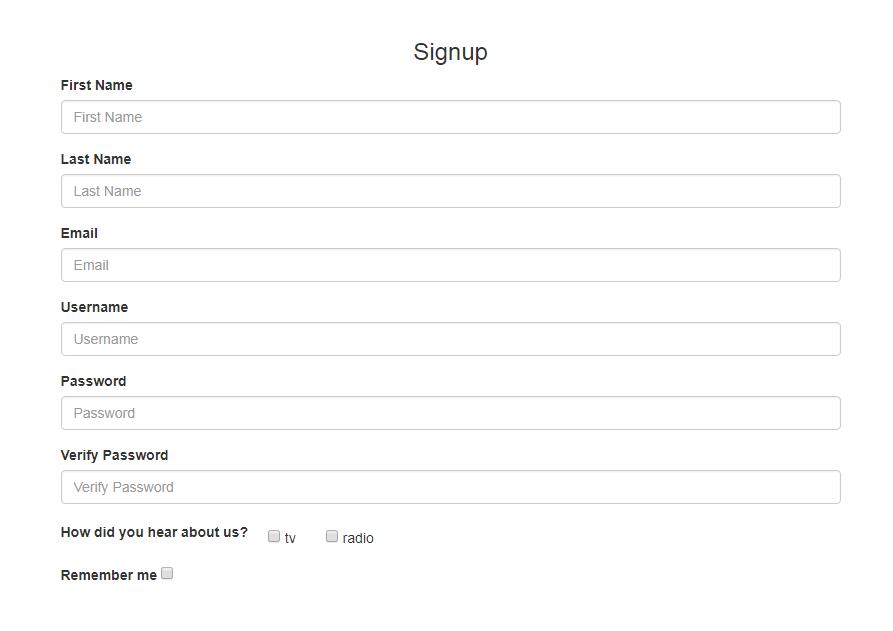Click the First Name input field
The image size is (893, 631).
tap(450, 117)
